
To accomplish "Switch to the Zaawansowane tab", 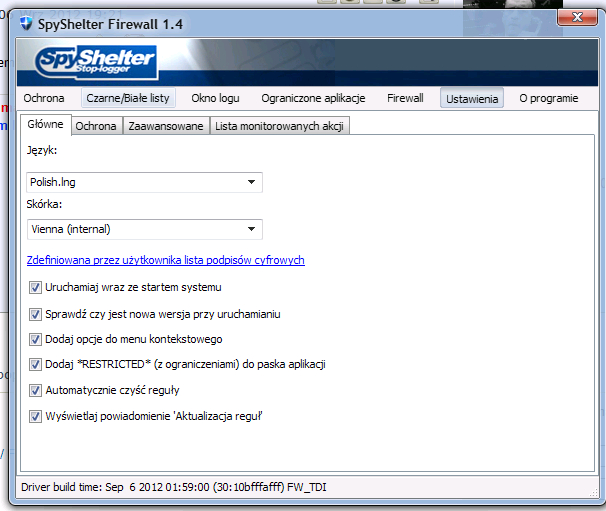I will coord(166,126).
